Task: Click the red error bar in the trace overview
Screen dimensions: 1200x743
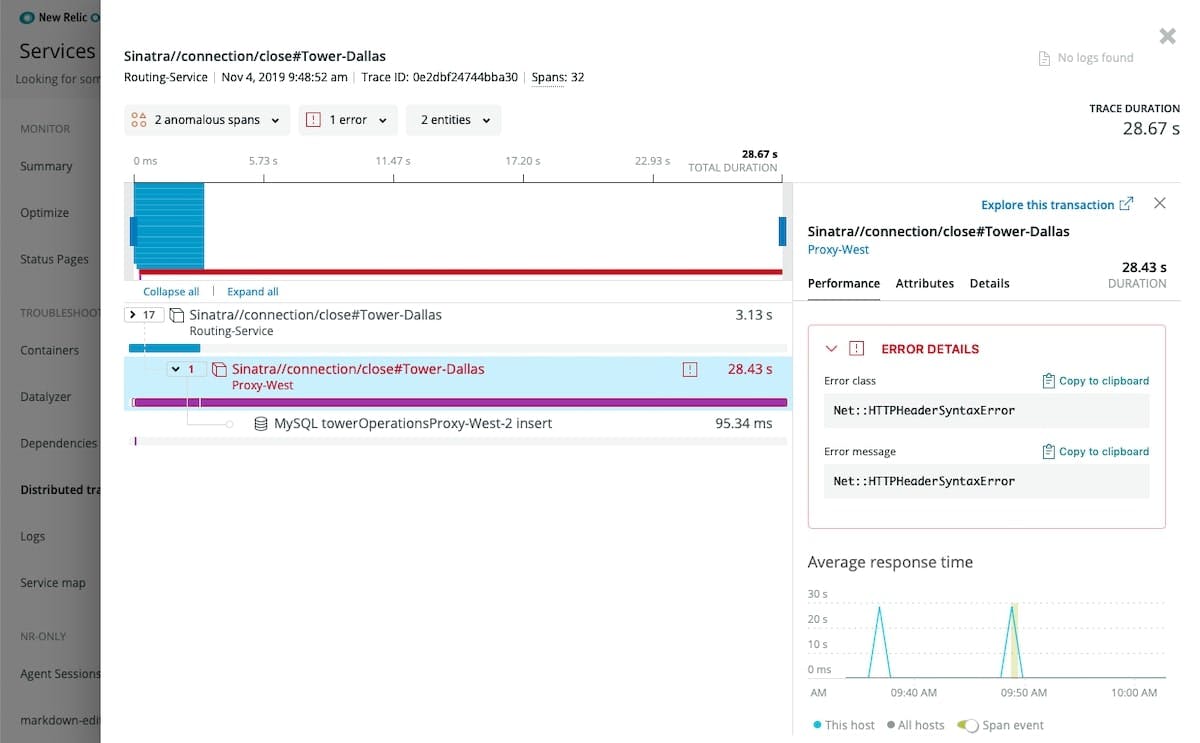Action: coord(460,272)
